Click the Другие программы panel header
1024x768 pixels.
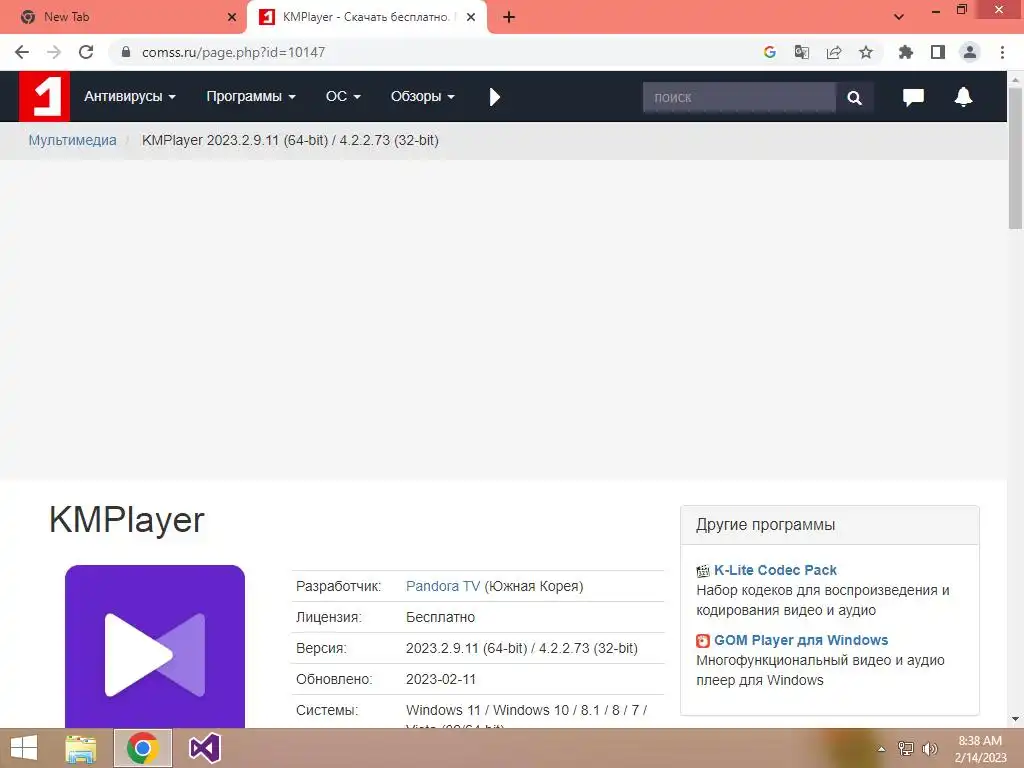pos(829,524)
